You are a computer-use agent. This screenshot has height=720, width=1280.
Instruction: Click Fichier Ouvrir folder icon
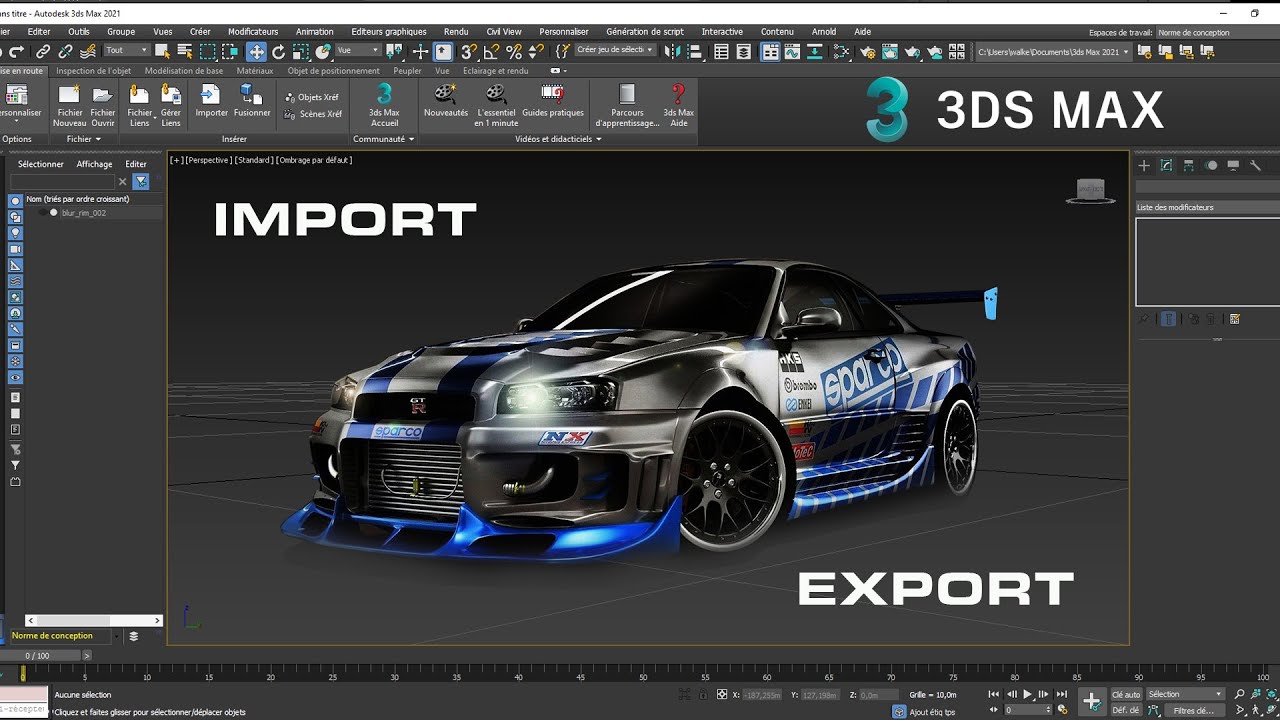103,106
